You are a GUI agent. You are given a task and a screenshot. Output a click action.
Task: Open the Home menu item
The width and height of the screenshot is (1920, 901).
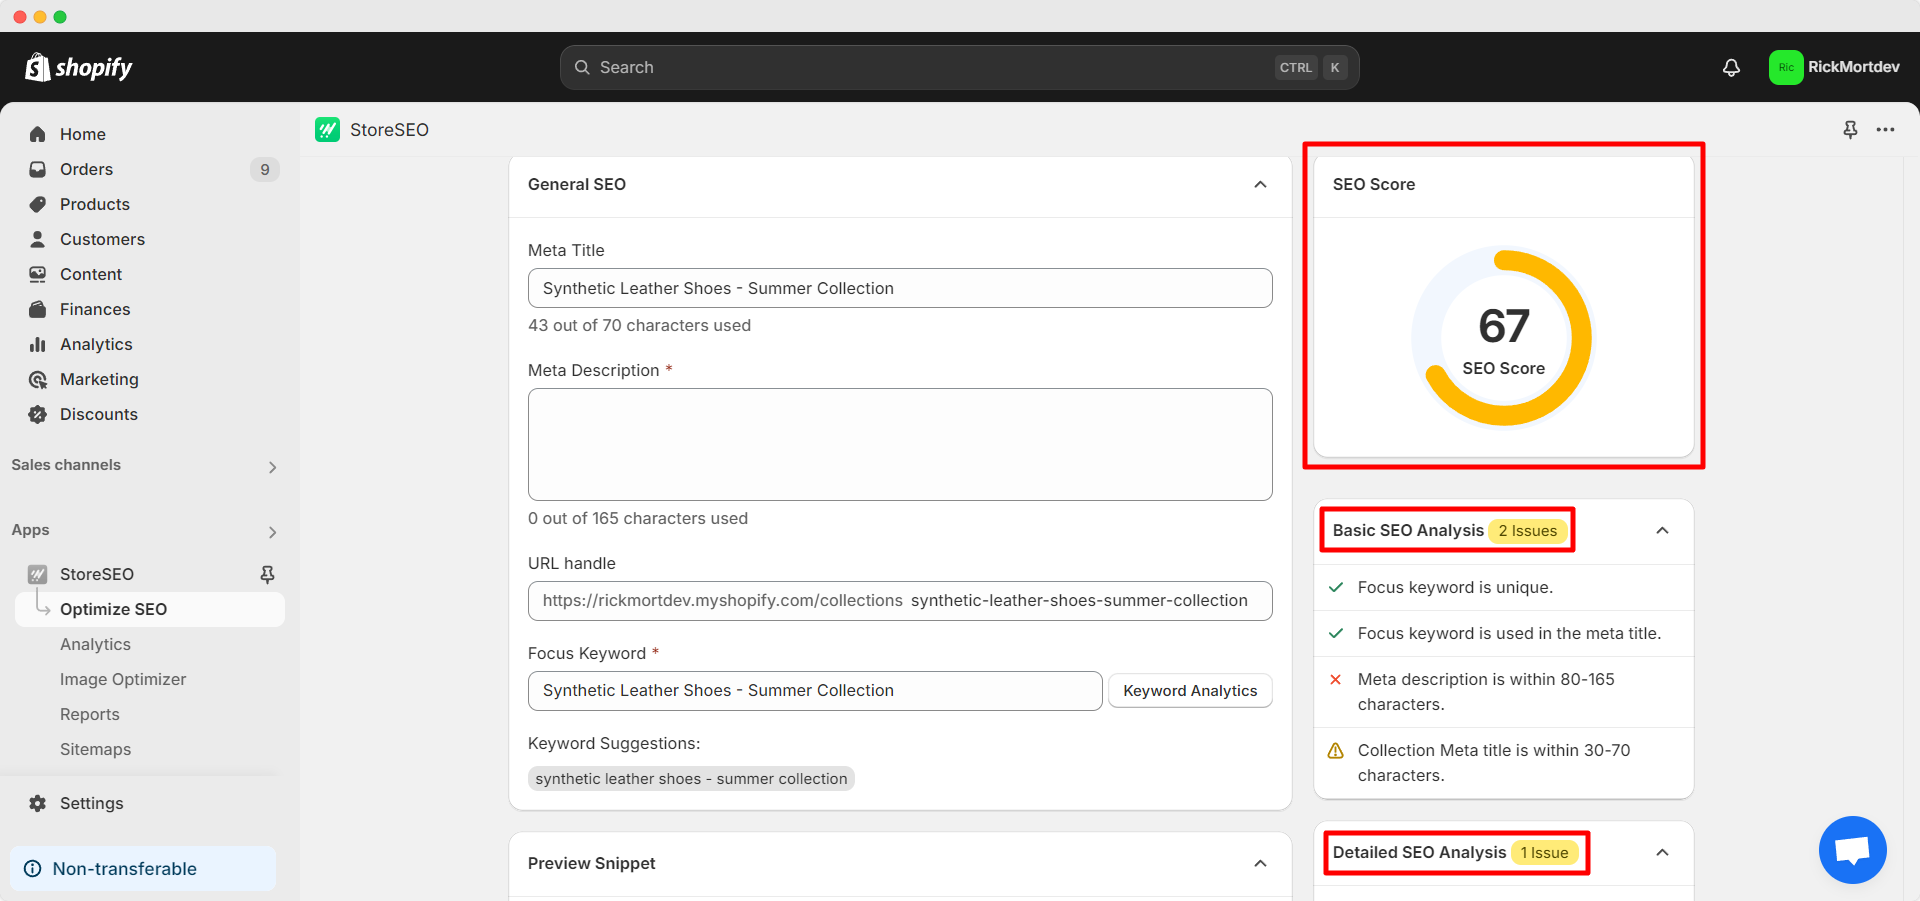(150, 134)
